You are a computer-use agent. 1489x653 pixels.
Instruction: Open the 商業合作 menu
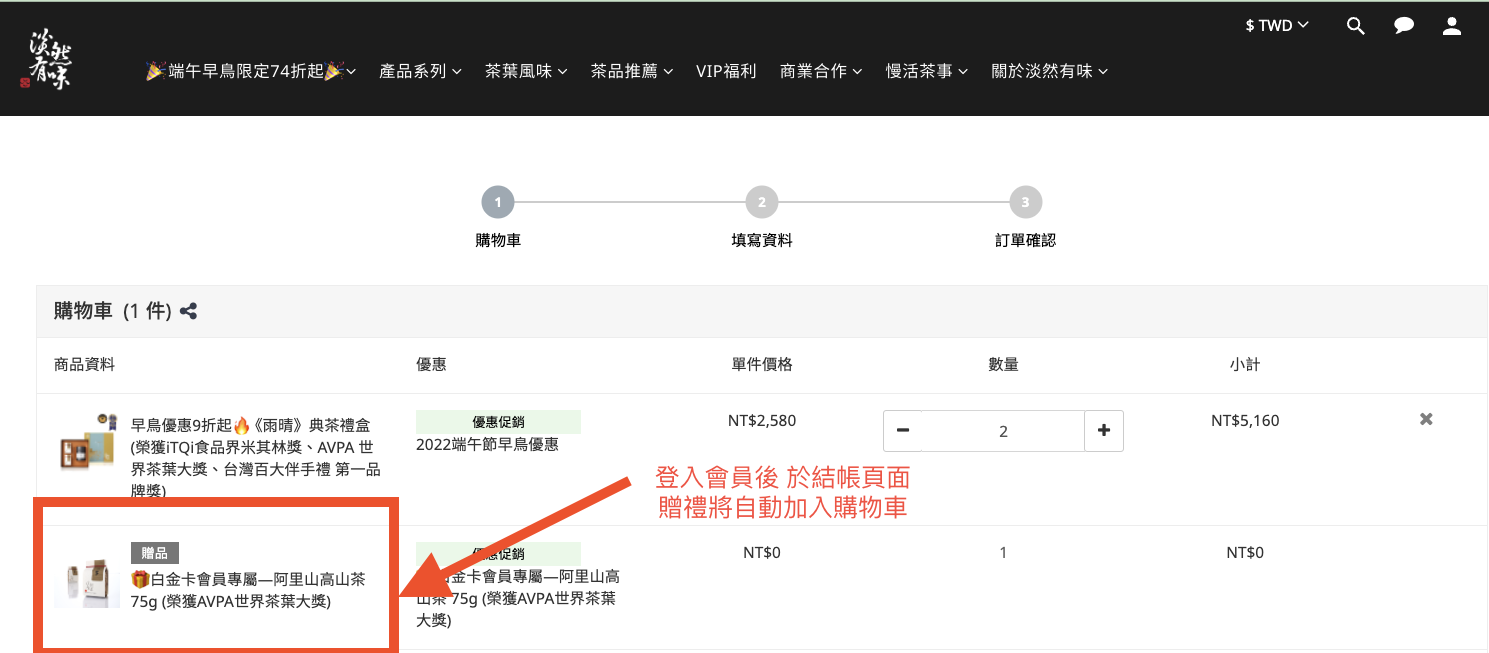pyautogui.click(x=821, y=71)
